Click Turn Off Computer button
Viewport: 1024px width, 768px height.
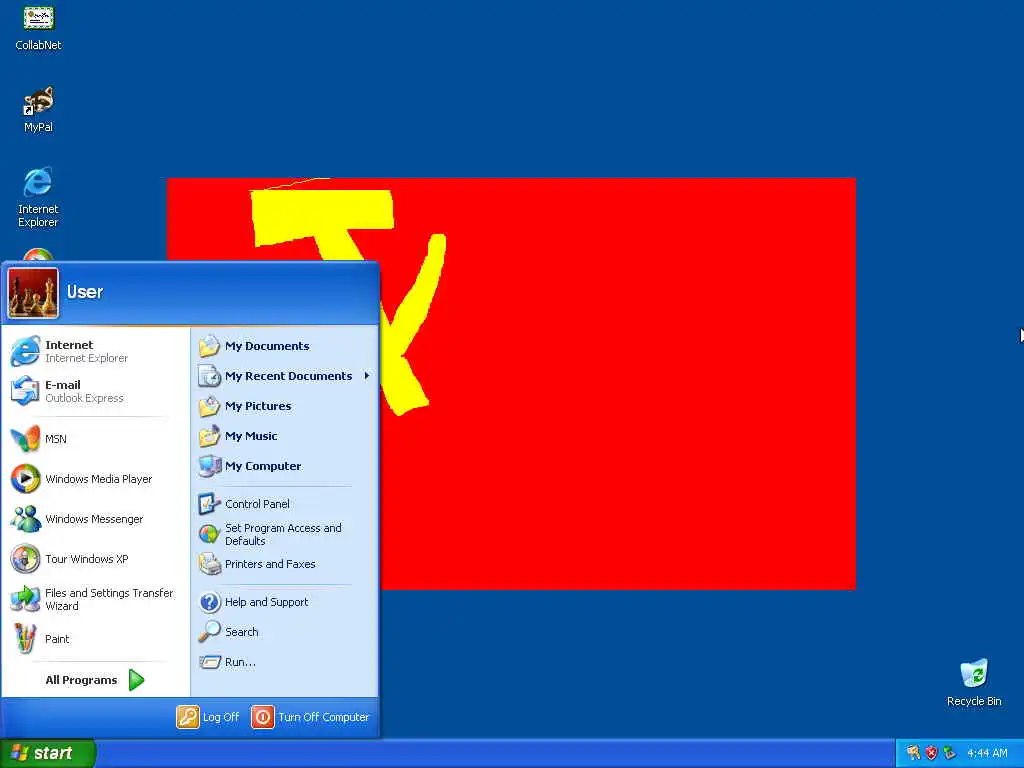pos(311,717)
